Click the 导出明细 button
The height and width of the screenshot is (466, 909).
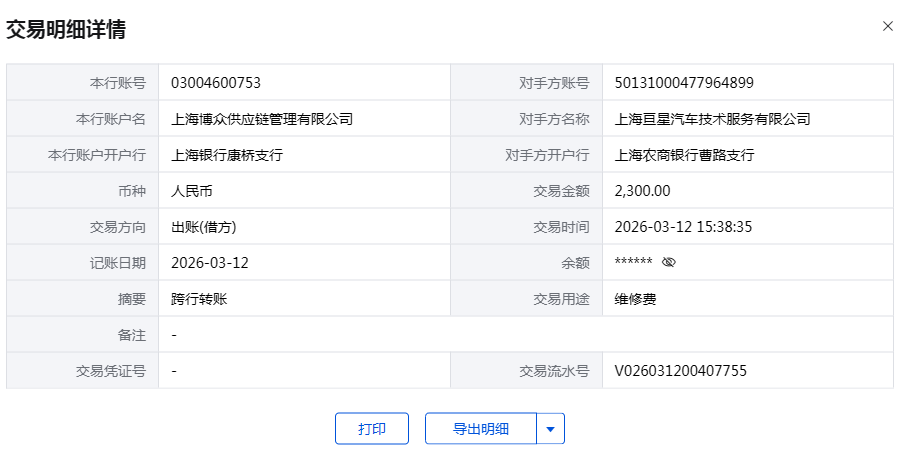click(481, 429)
